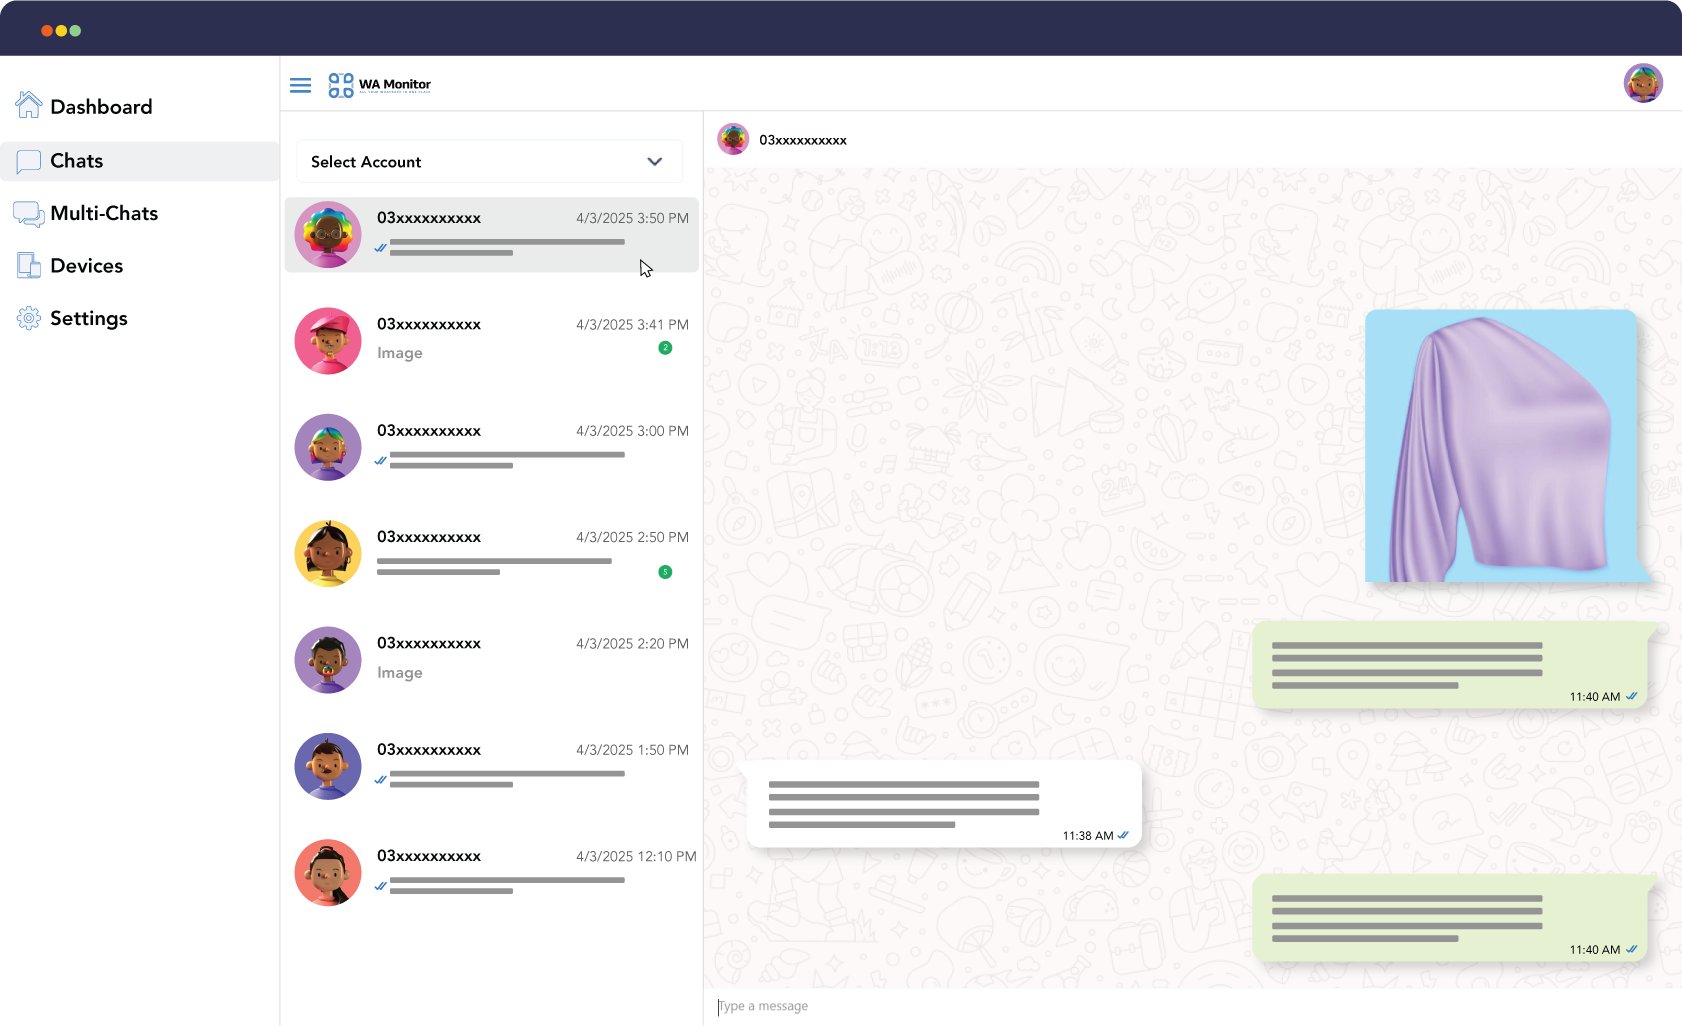
Task: Click the contact number in chat header
Action: (x=802, y=140)
